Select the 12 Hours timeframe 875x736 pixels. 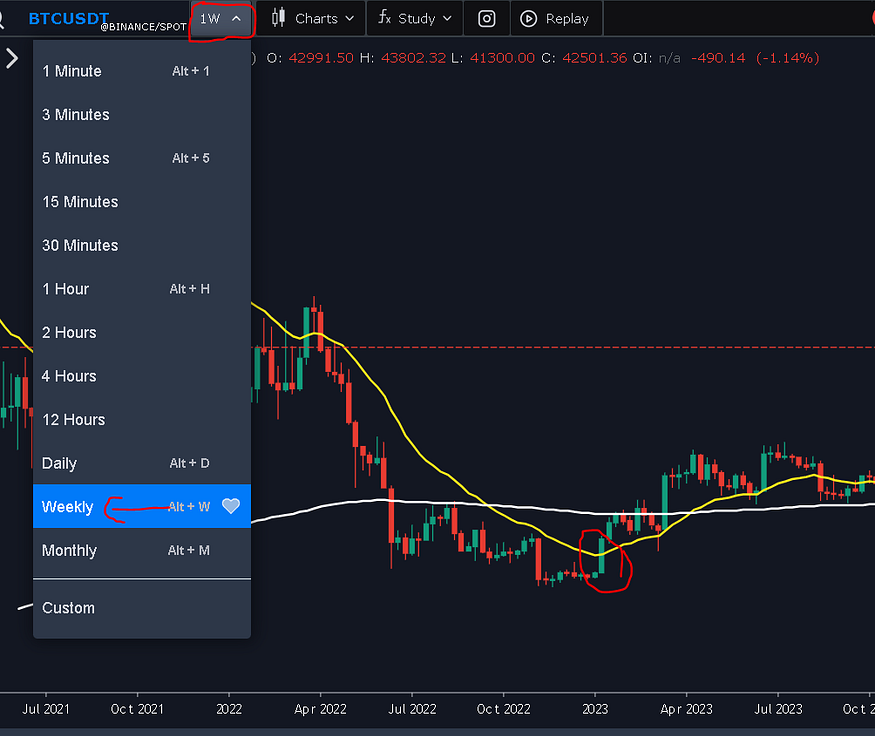(x=142, y=420)
